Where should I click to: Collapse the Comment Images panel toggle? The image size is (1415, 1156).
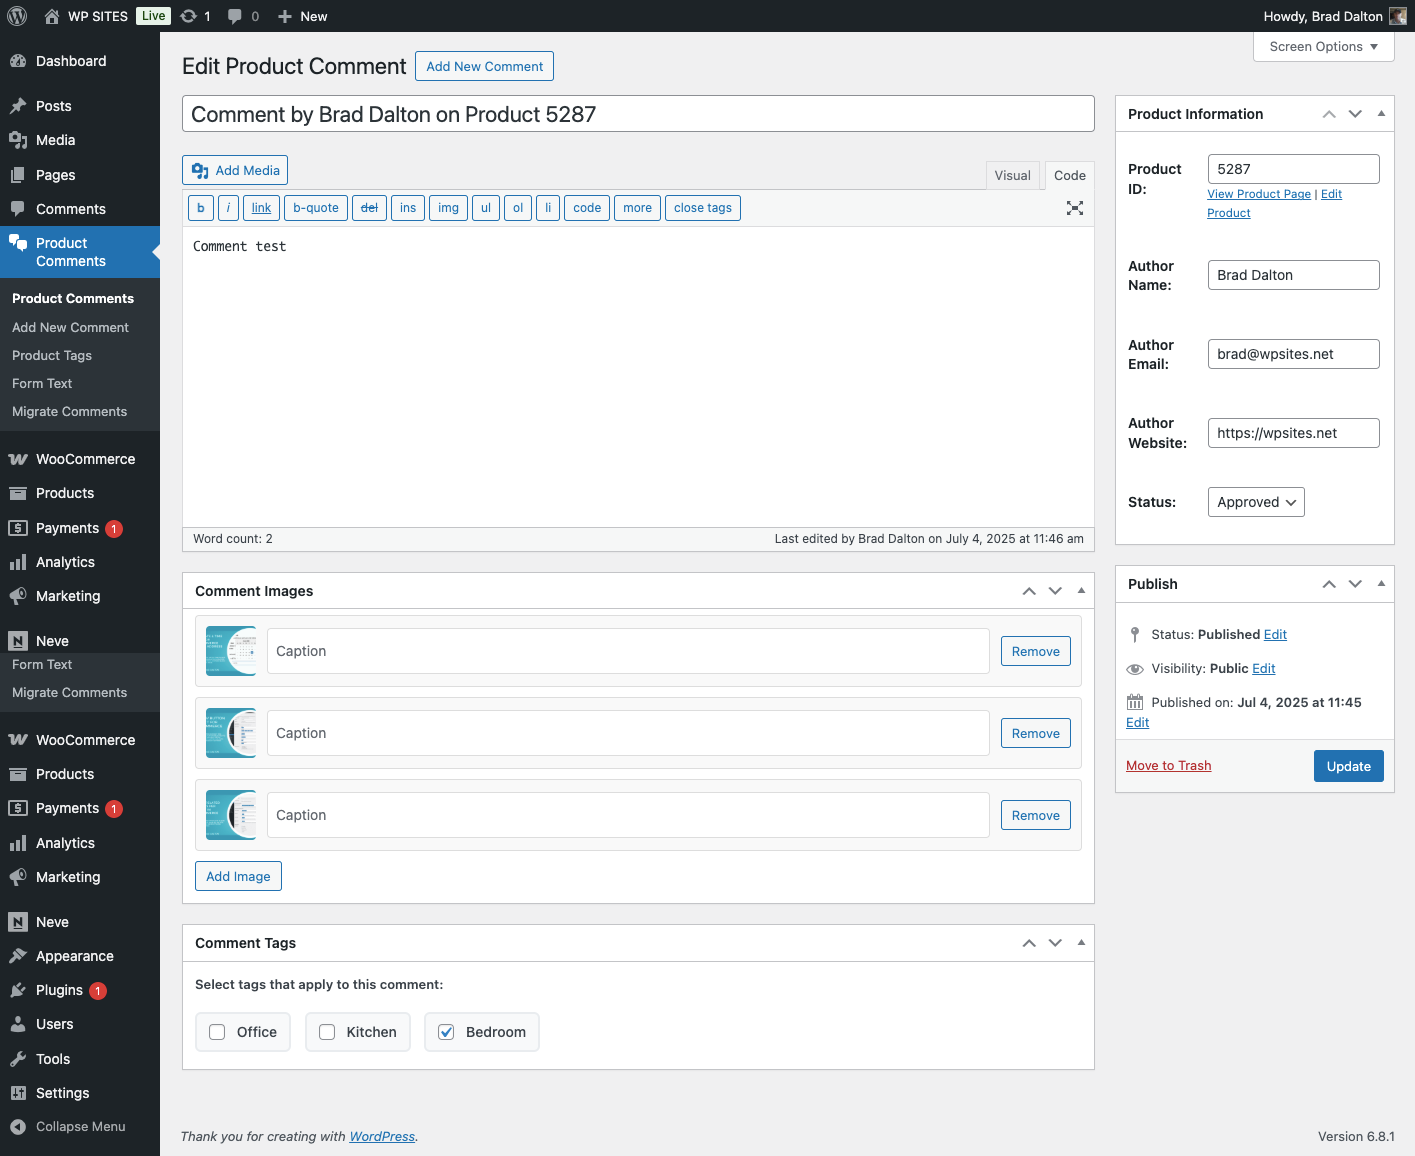coord(1081,591)
